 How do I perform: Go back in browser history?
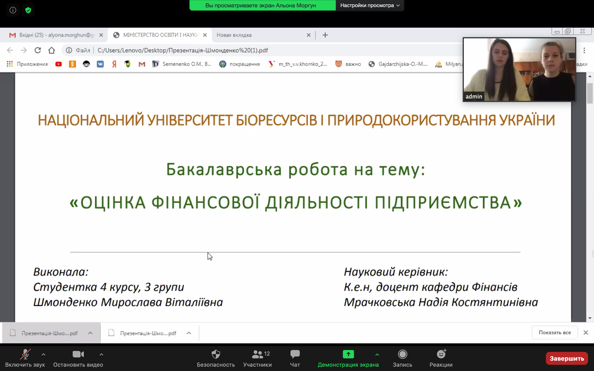(x=10, y=50)
